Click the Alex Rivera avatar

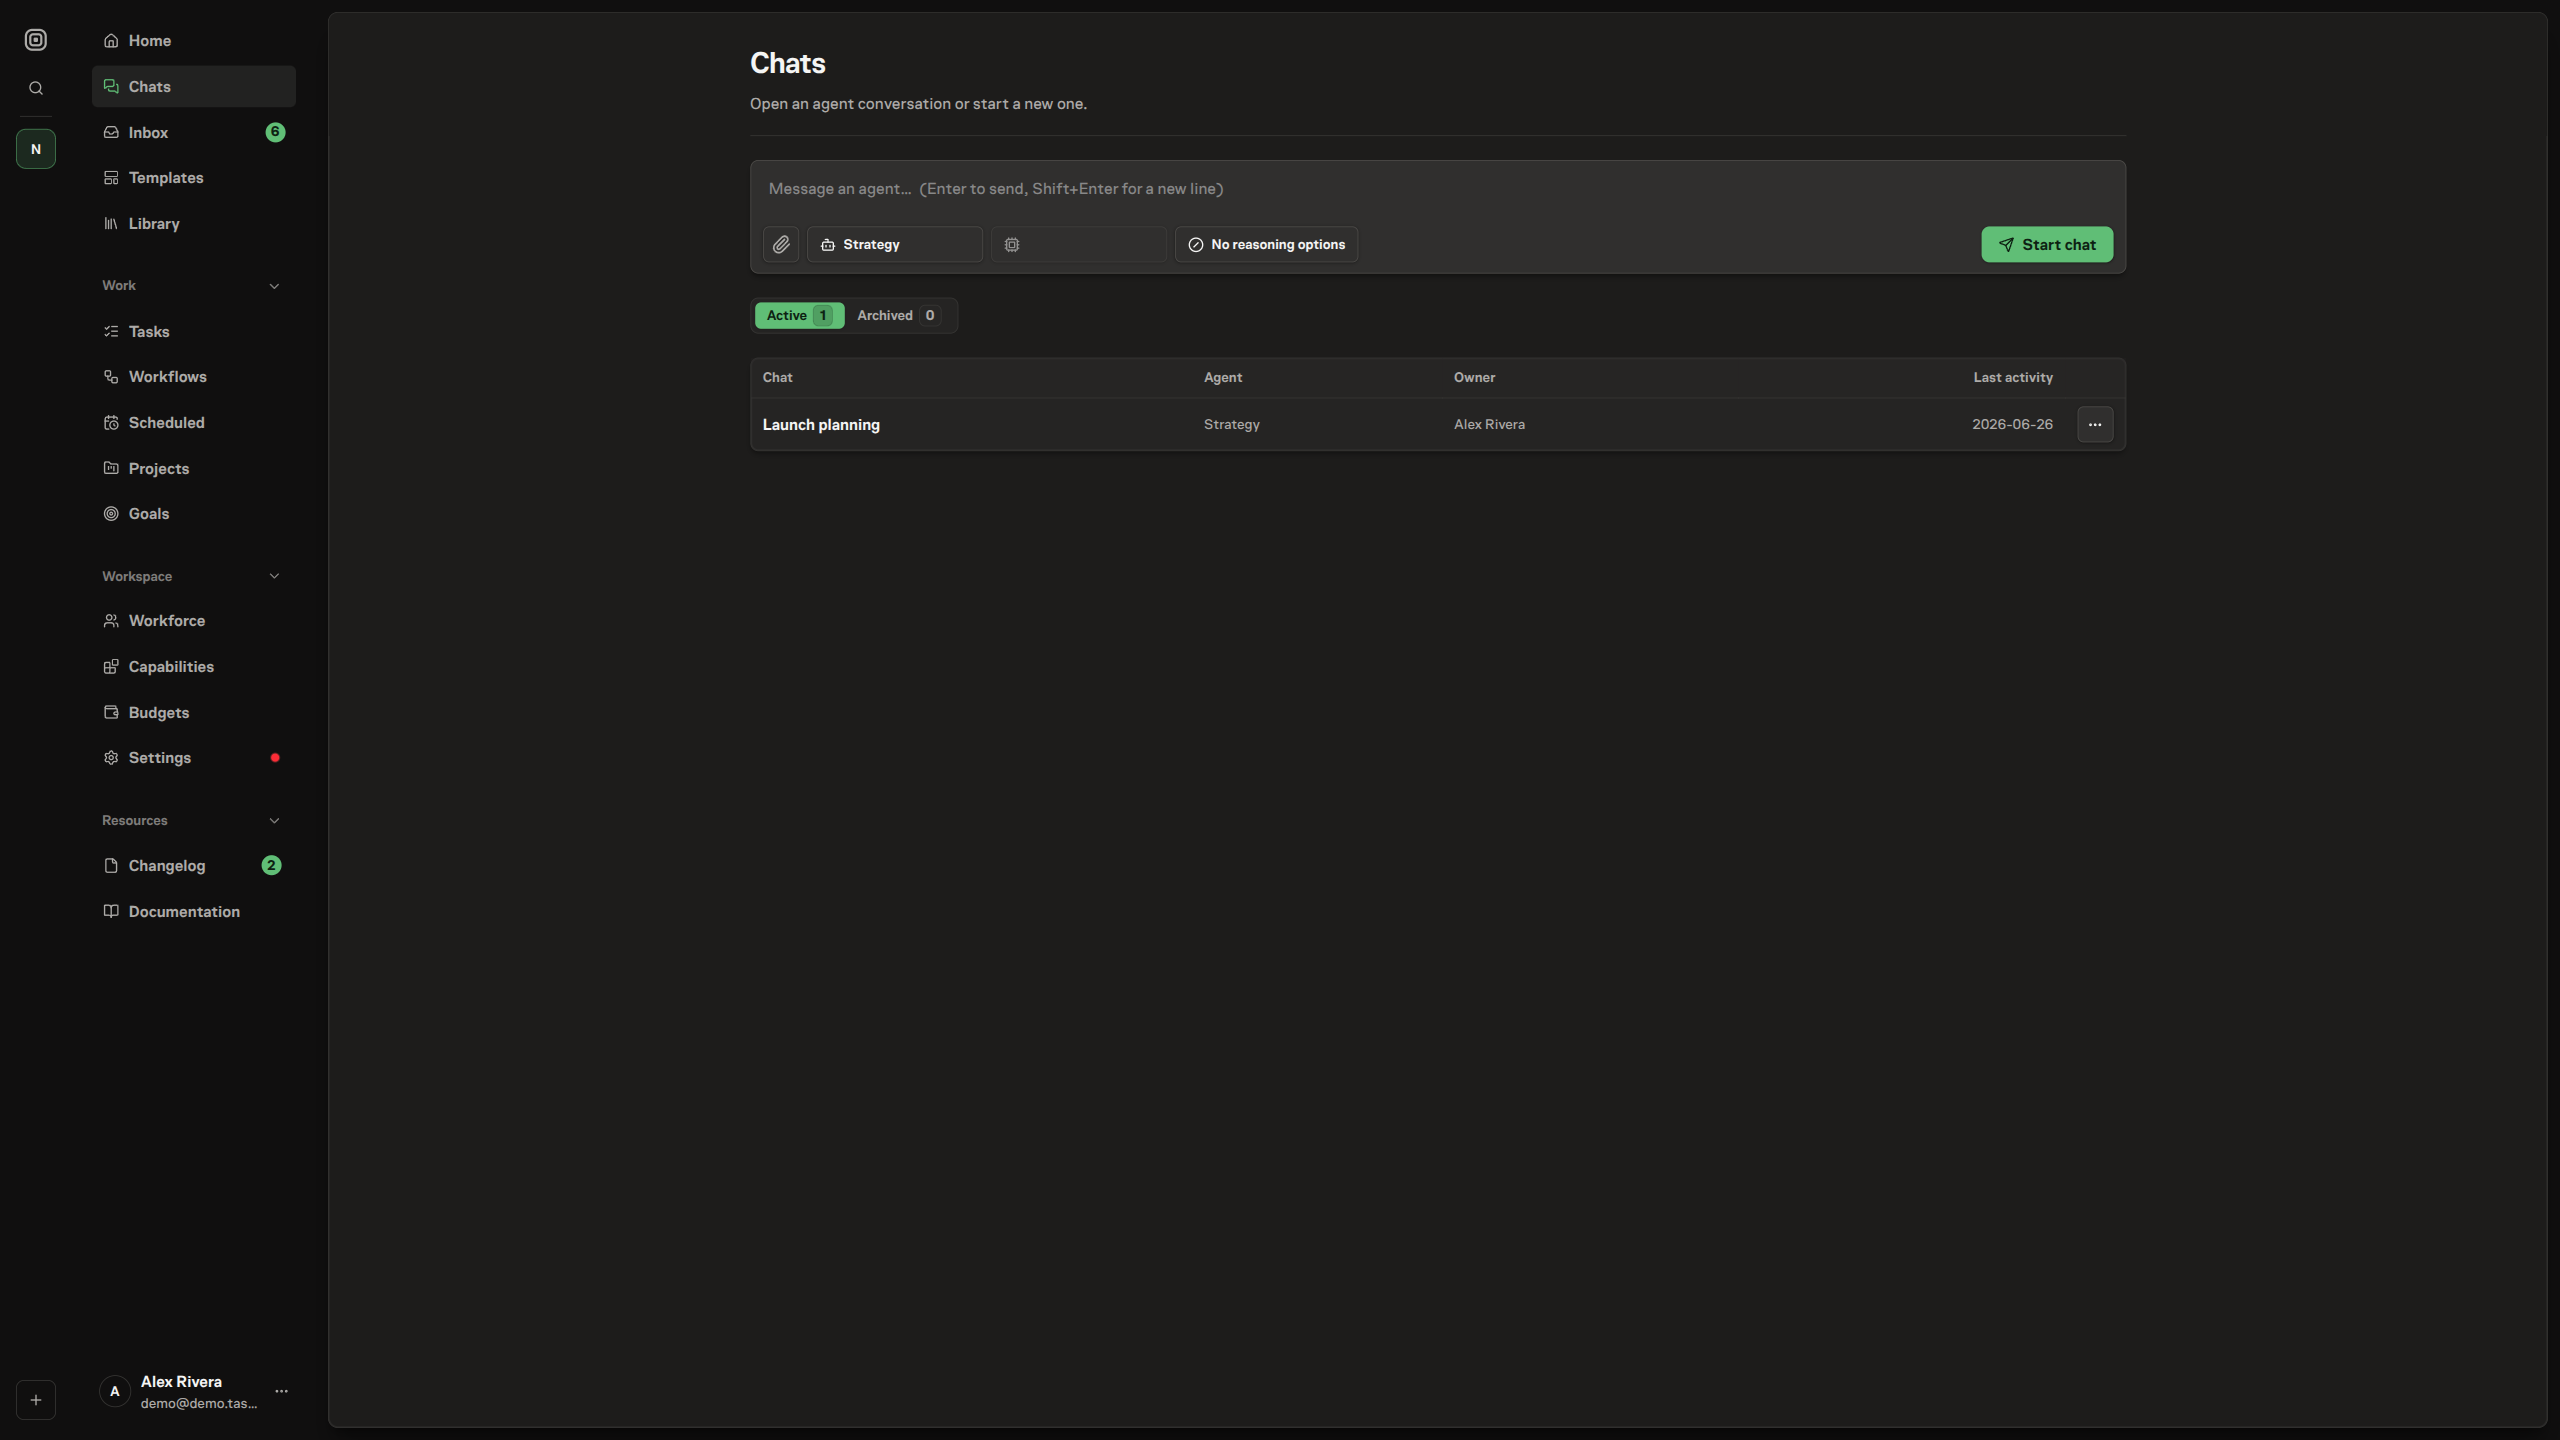(115, 1391)
